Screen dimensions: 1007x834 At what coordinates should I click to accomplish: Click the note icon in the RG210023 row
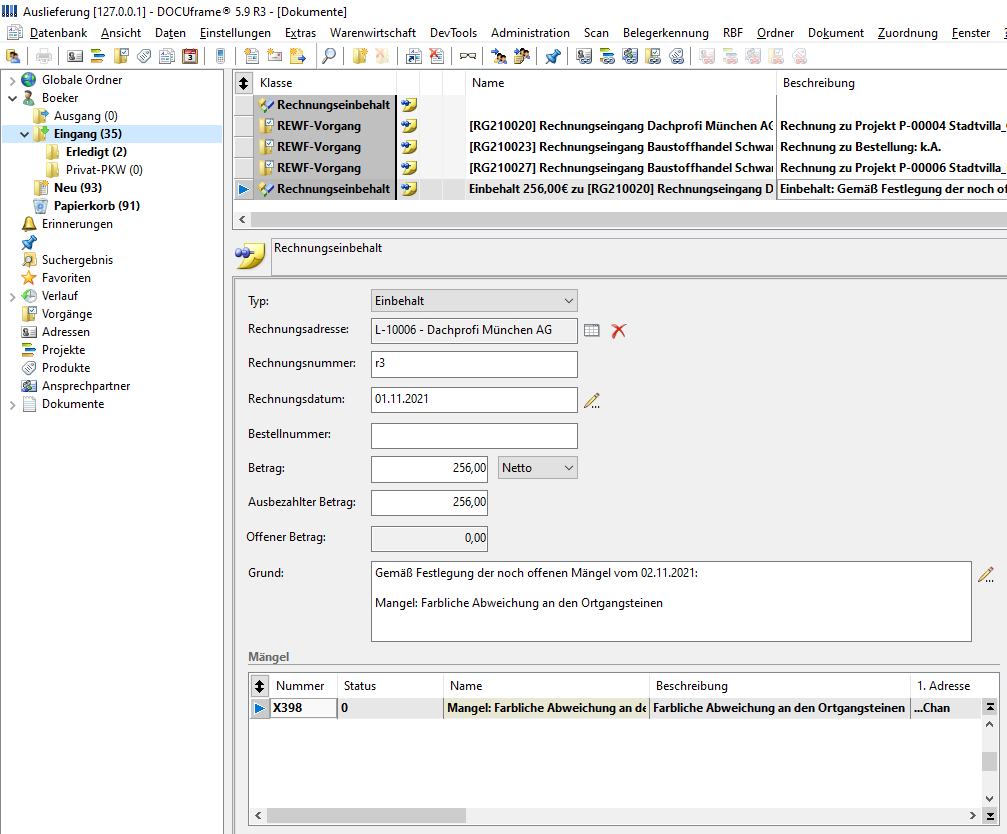click(409, 147)
